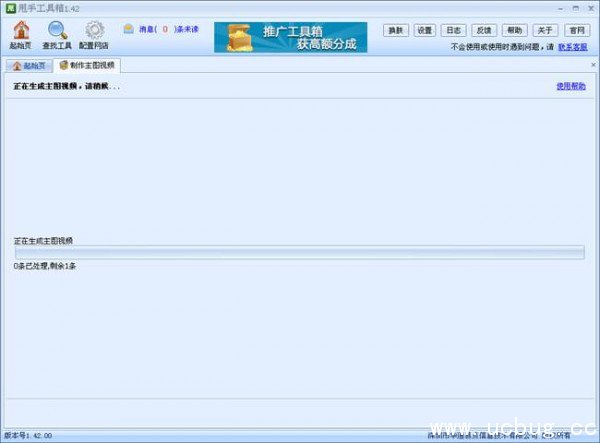
Task: Click the 反馈 feedback button
Action: point(484,30)
